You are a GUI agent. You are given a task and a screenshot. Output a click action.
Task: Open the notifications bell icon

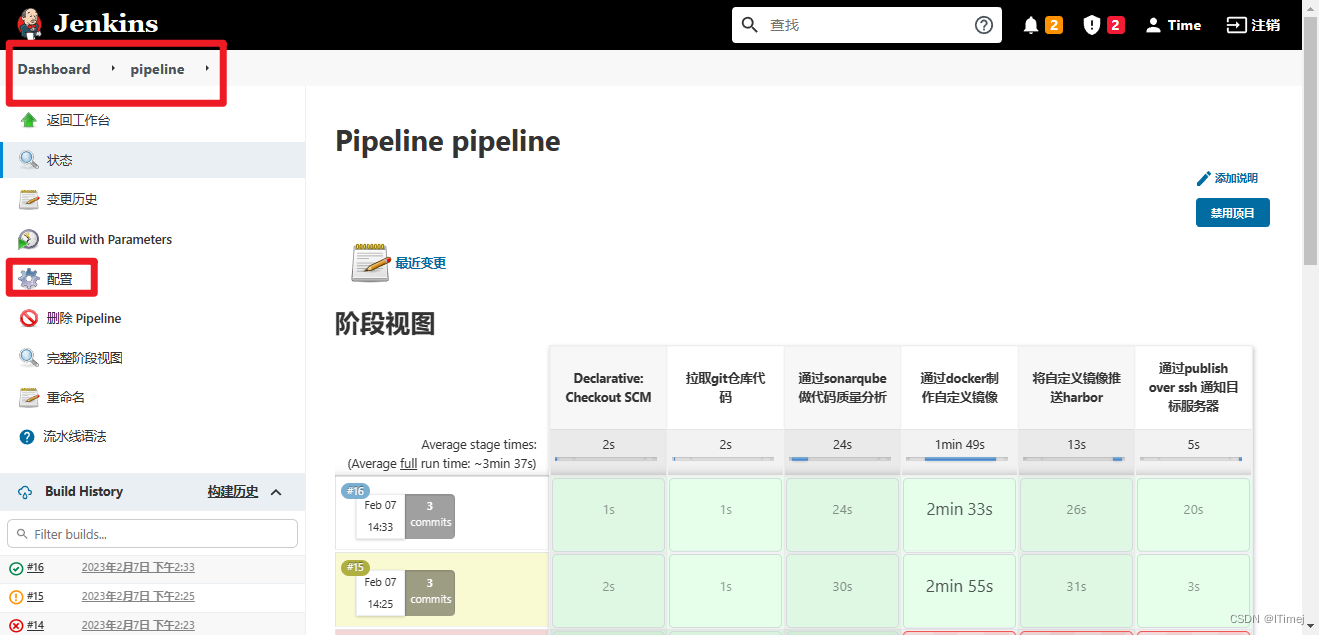1033,23
